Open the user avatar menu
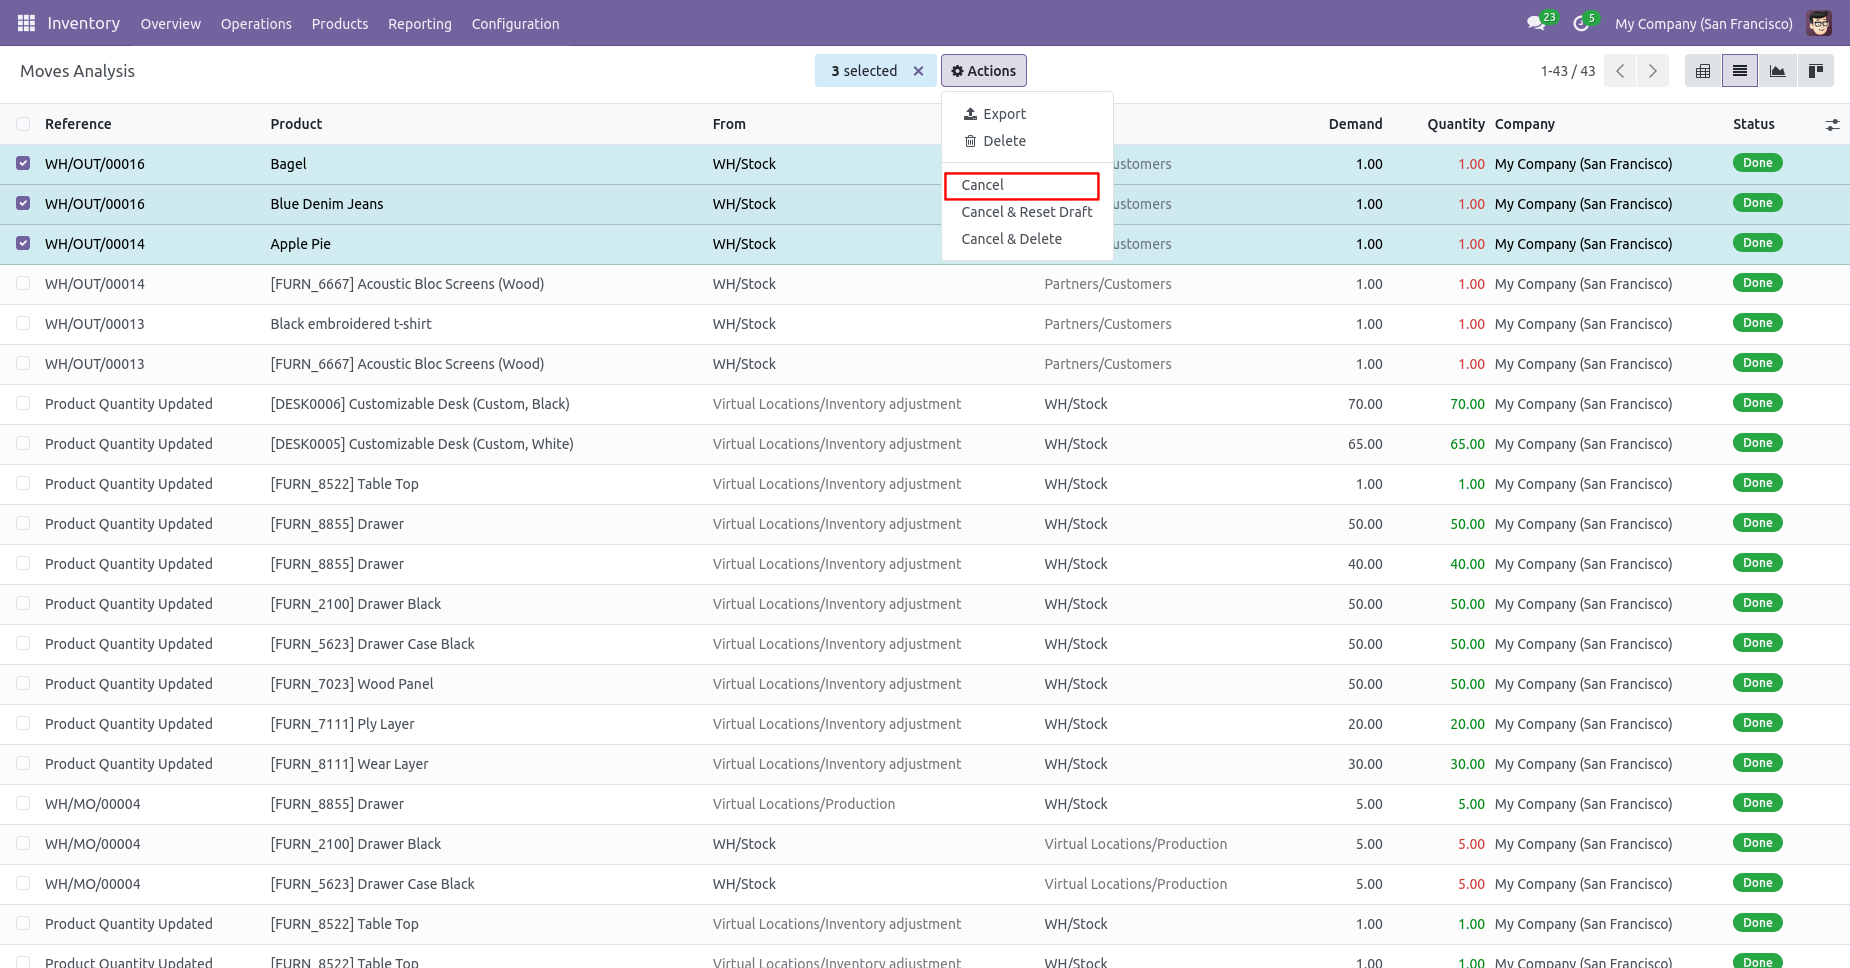 click(x=1819, y=23)
